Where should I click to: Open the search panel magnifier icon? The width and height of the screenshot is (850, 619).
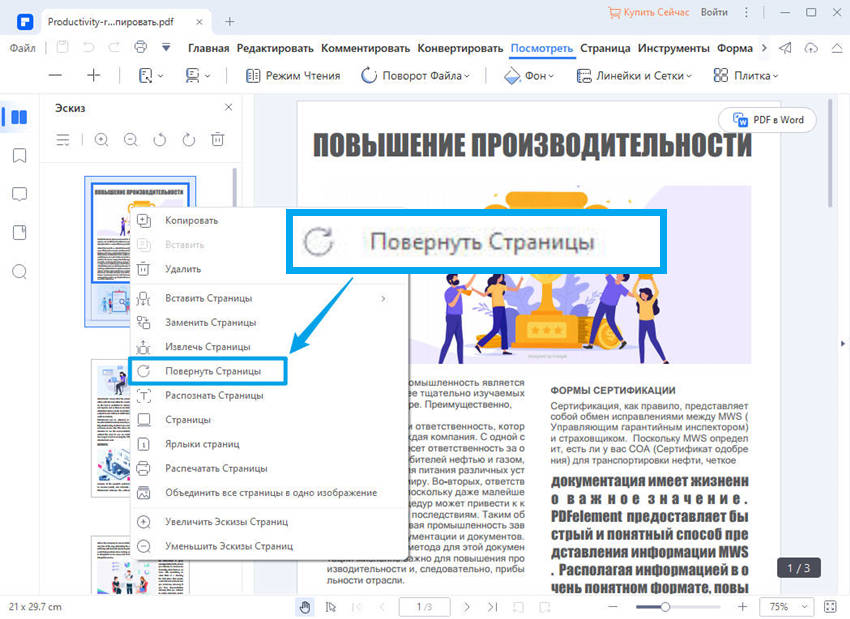click(x=19, y=271)
